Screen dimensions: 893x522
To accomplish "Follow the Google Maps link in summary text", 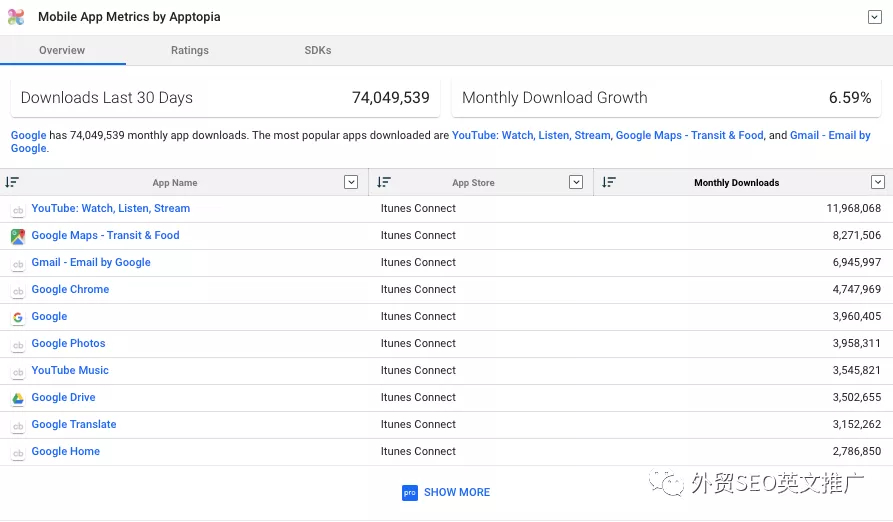I will click(x=690, y=135).
